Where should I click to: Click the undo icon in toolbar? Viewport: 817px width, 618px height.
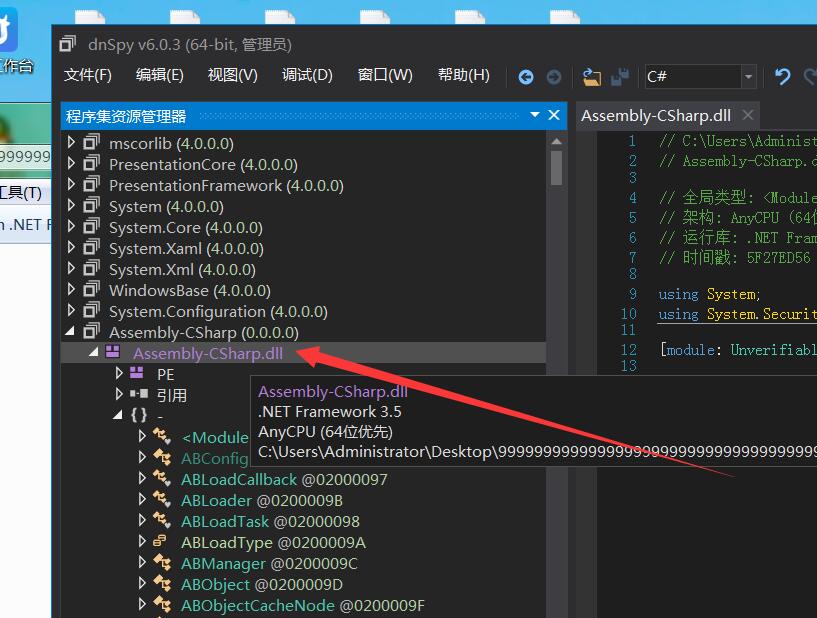[x=783, y=77]
